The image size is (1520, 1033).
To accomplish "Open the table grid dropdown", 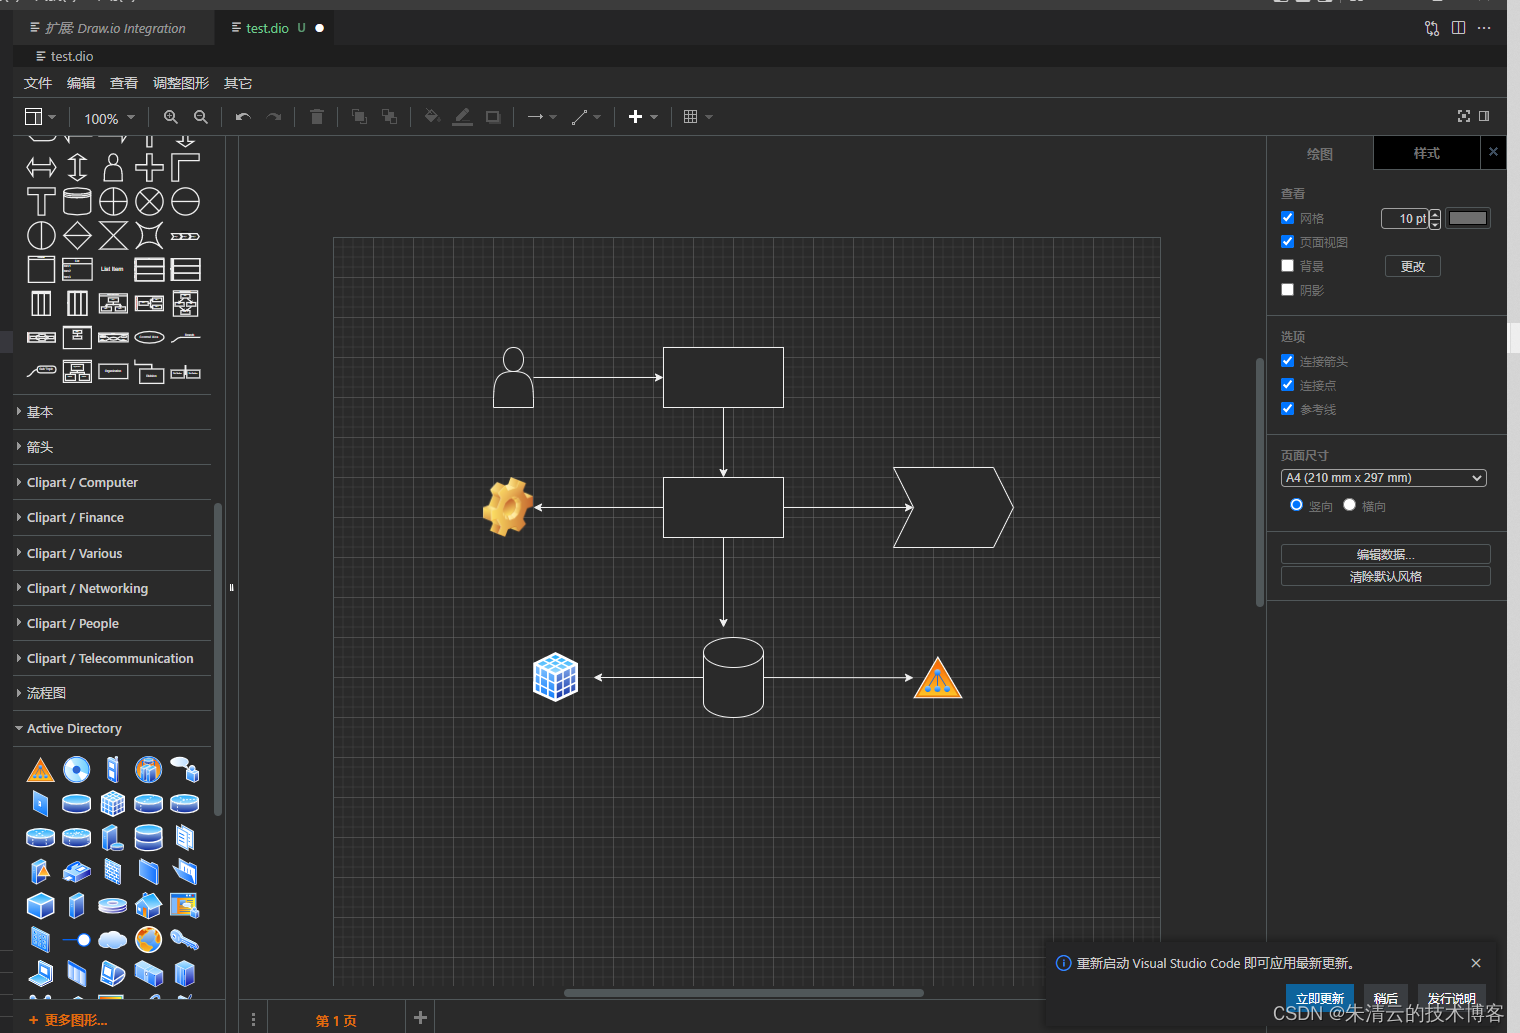I will click(x=697, y=117).
